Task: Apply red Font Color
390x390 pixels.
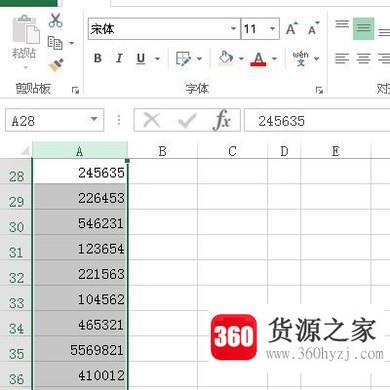Action: click(x=258, y=59)
